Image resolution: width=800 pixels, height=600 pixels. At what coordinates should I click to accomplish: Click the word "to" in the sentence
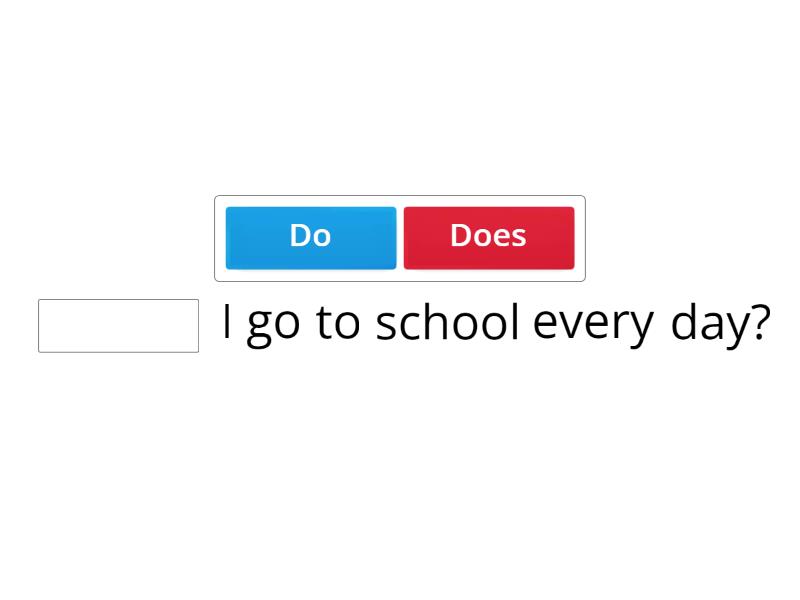pos(337,323)
